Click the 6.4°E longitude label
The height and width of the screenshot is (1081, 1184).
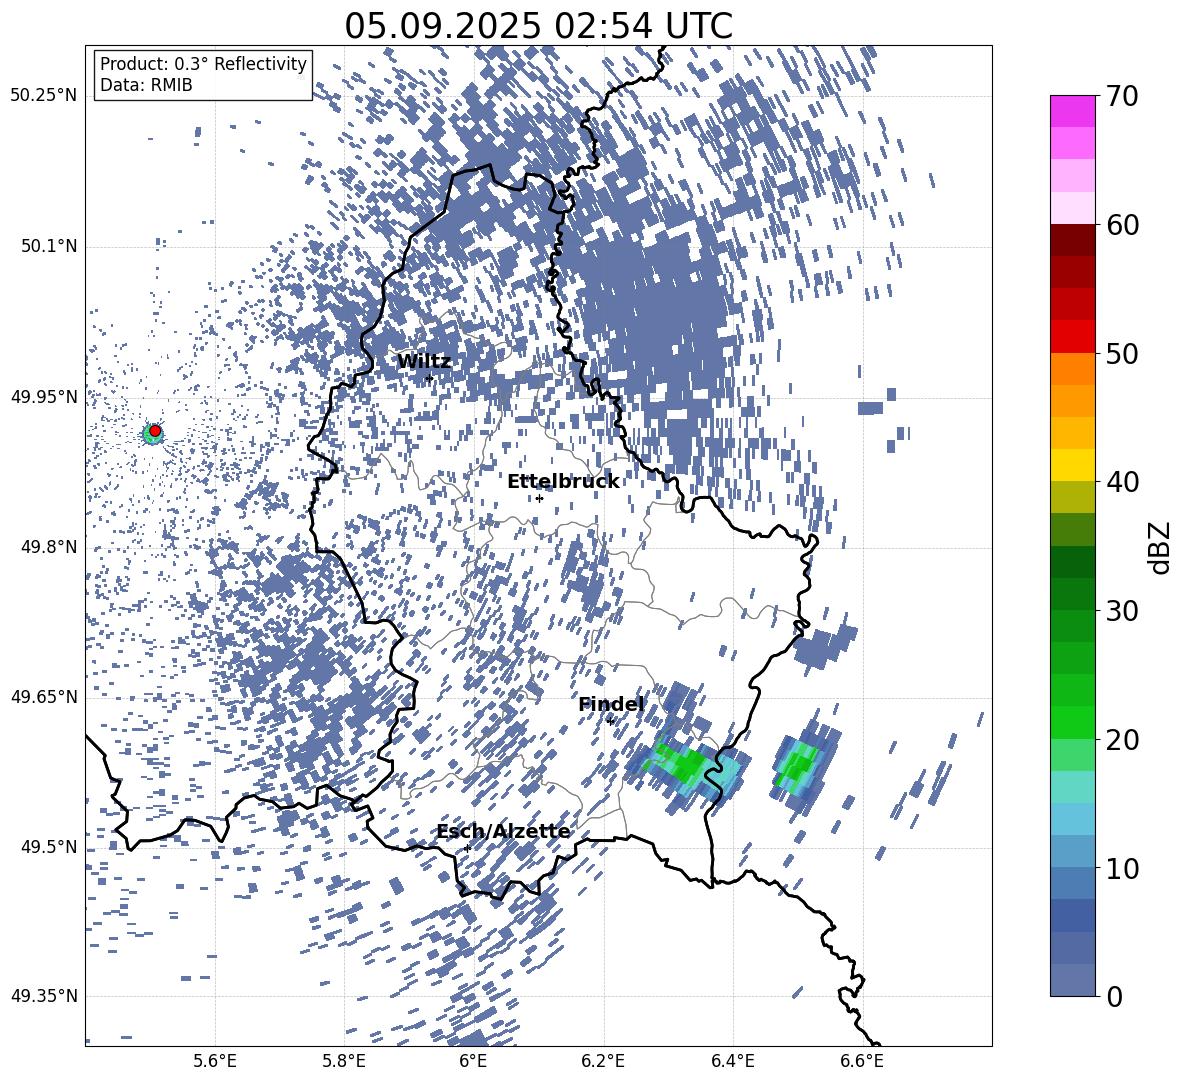tap(732, 1061)
